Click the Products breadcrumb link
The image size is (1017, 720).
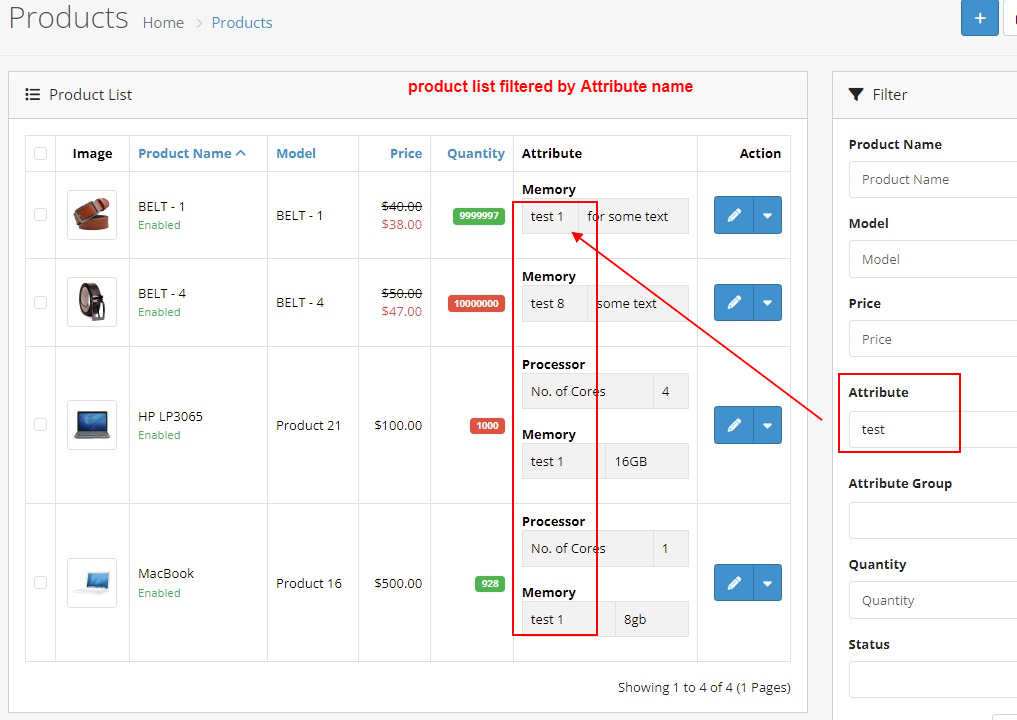point(242,22)
